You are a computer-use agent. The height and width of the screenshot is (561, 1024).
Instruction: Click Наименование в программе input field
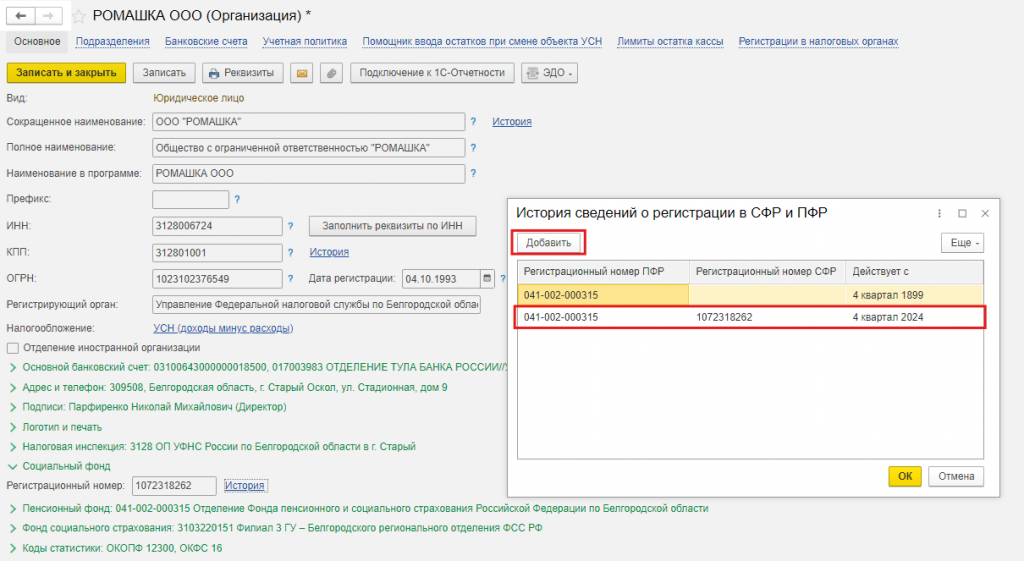click(x=308, y=174)
